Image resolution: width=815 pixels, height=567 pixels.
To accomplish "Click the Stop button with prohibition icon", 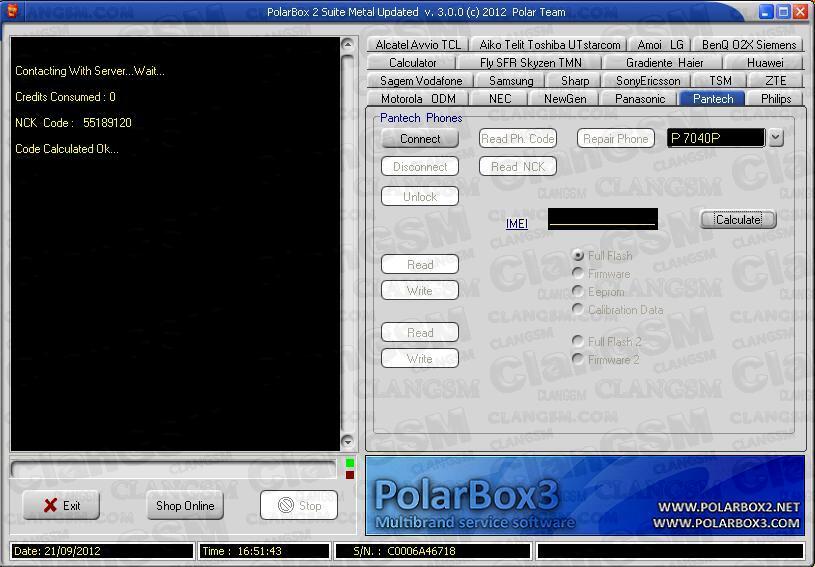I will tap(299, 505).
